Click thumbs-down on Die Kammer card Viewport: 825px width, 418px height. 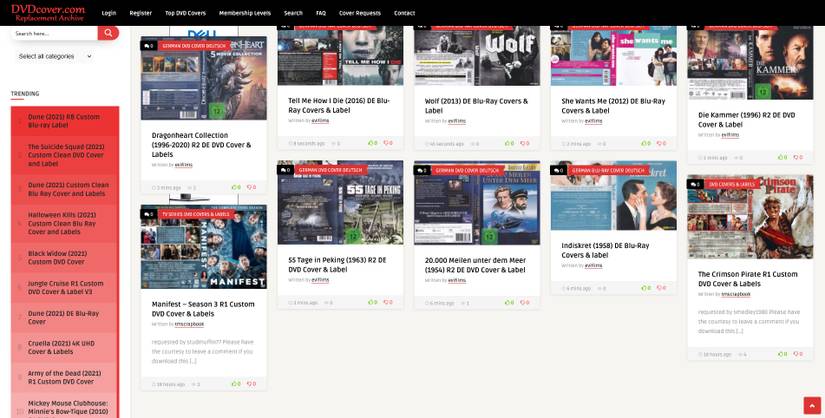[799, 157]
